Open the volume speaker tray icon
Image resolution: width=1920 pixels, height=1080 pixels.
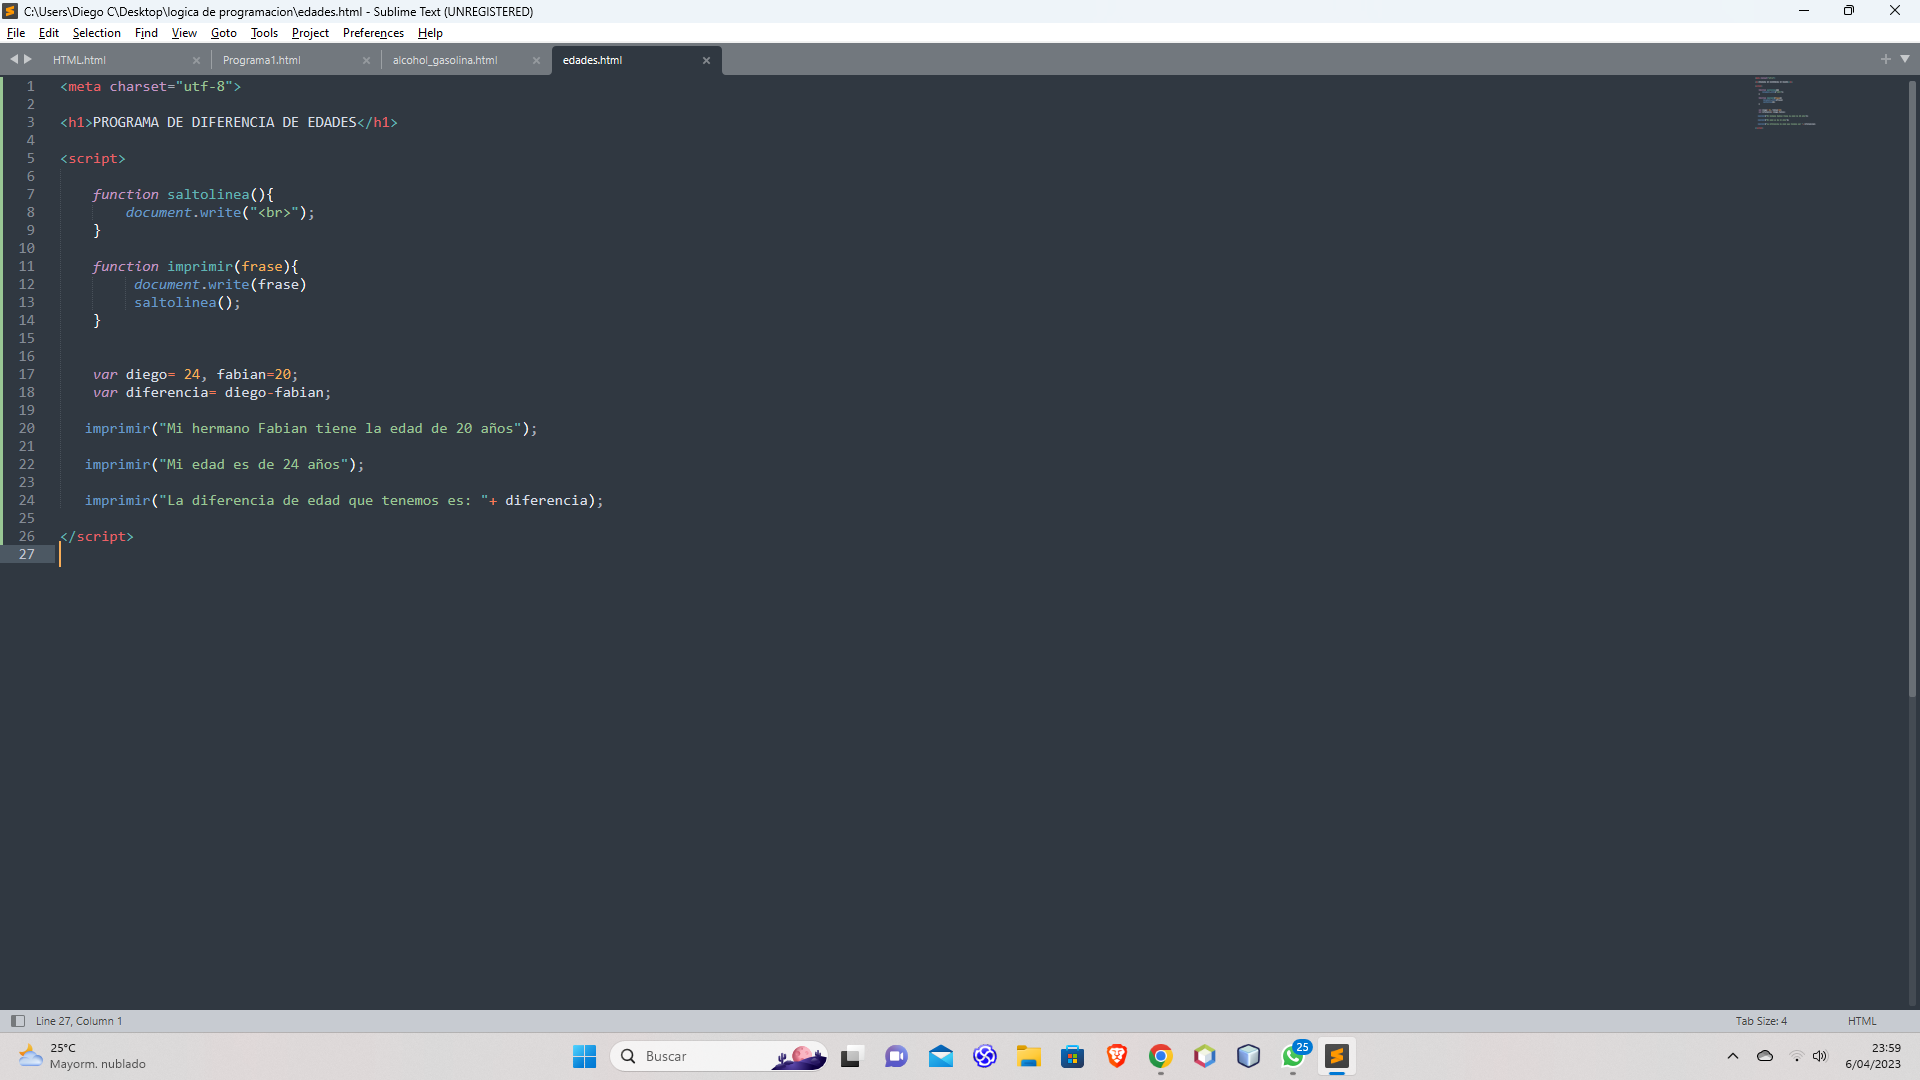tap(1820, 1056)
